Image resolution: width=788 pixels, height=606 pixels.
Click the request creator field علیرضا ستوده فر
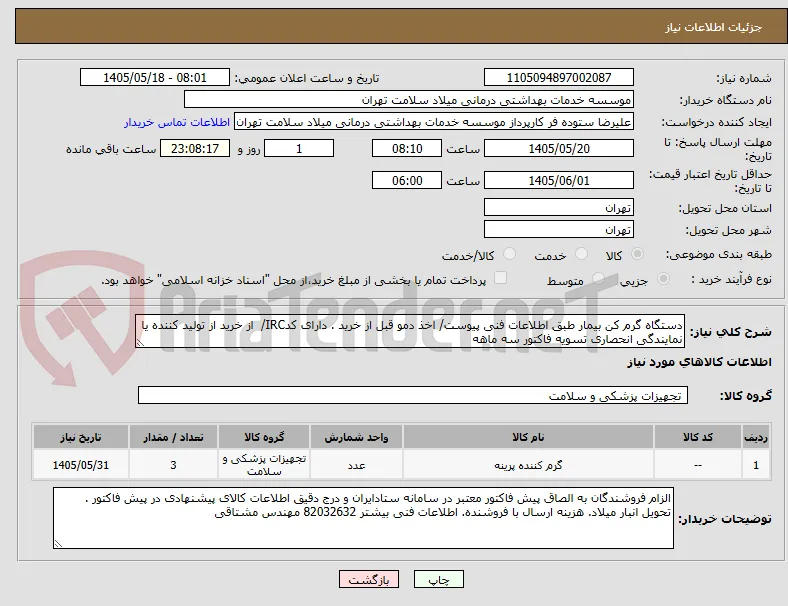click(434, 122)
